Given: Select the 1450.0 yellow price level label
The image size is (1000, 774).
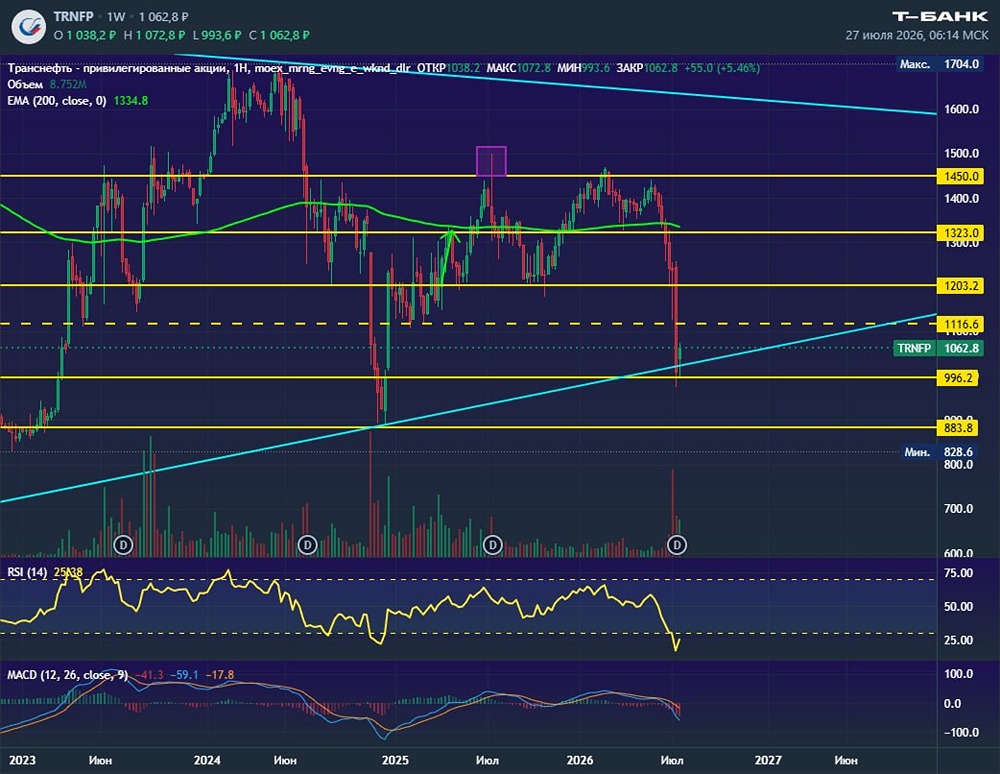Looking at the screenshot, I should tap(960, 177).
